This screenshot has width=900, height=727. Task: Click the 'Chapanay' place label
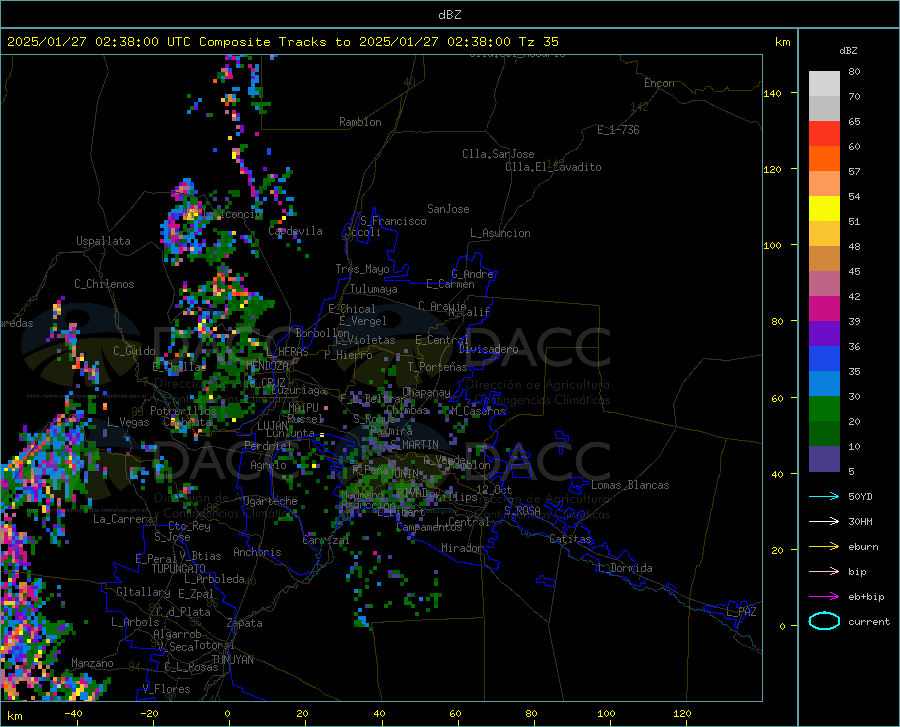(426, 392)
